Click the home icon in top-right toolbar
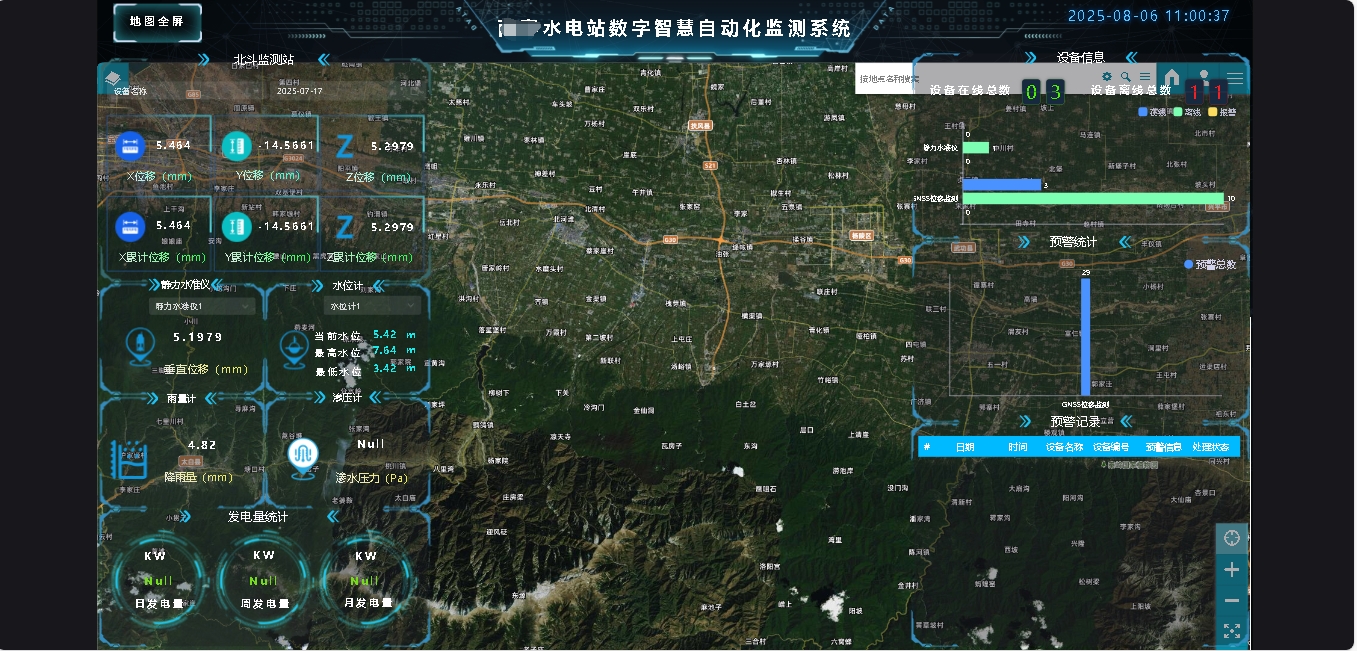The height and width of the screenshot is (651, 1357). click(x=1172, y=78)
